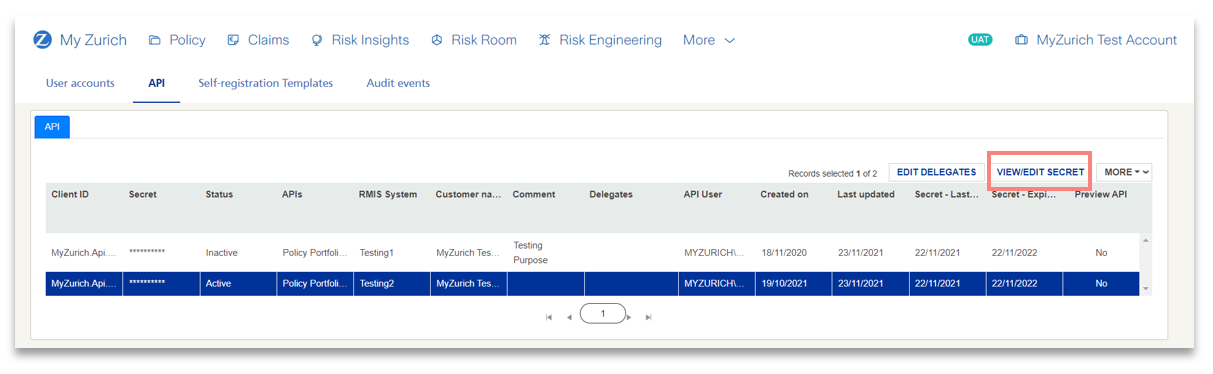Go to the next page of results
The height and width of the screenshot is (374, 1213).
[630, 317]
